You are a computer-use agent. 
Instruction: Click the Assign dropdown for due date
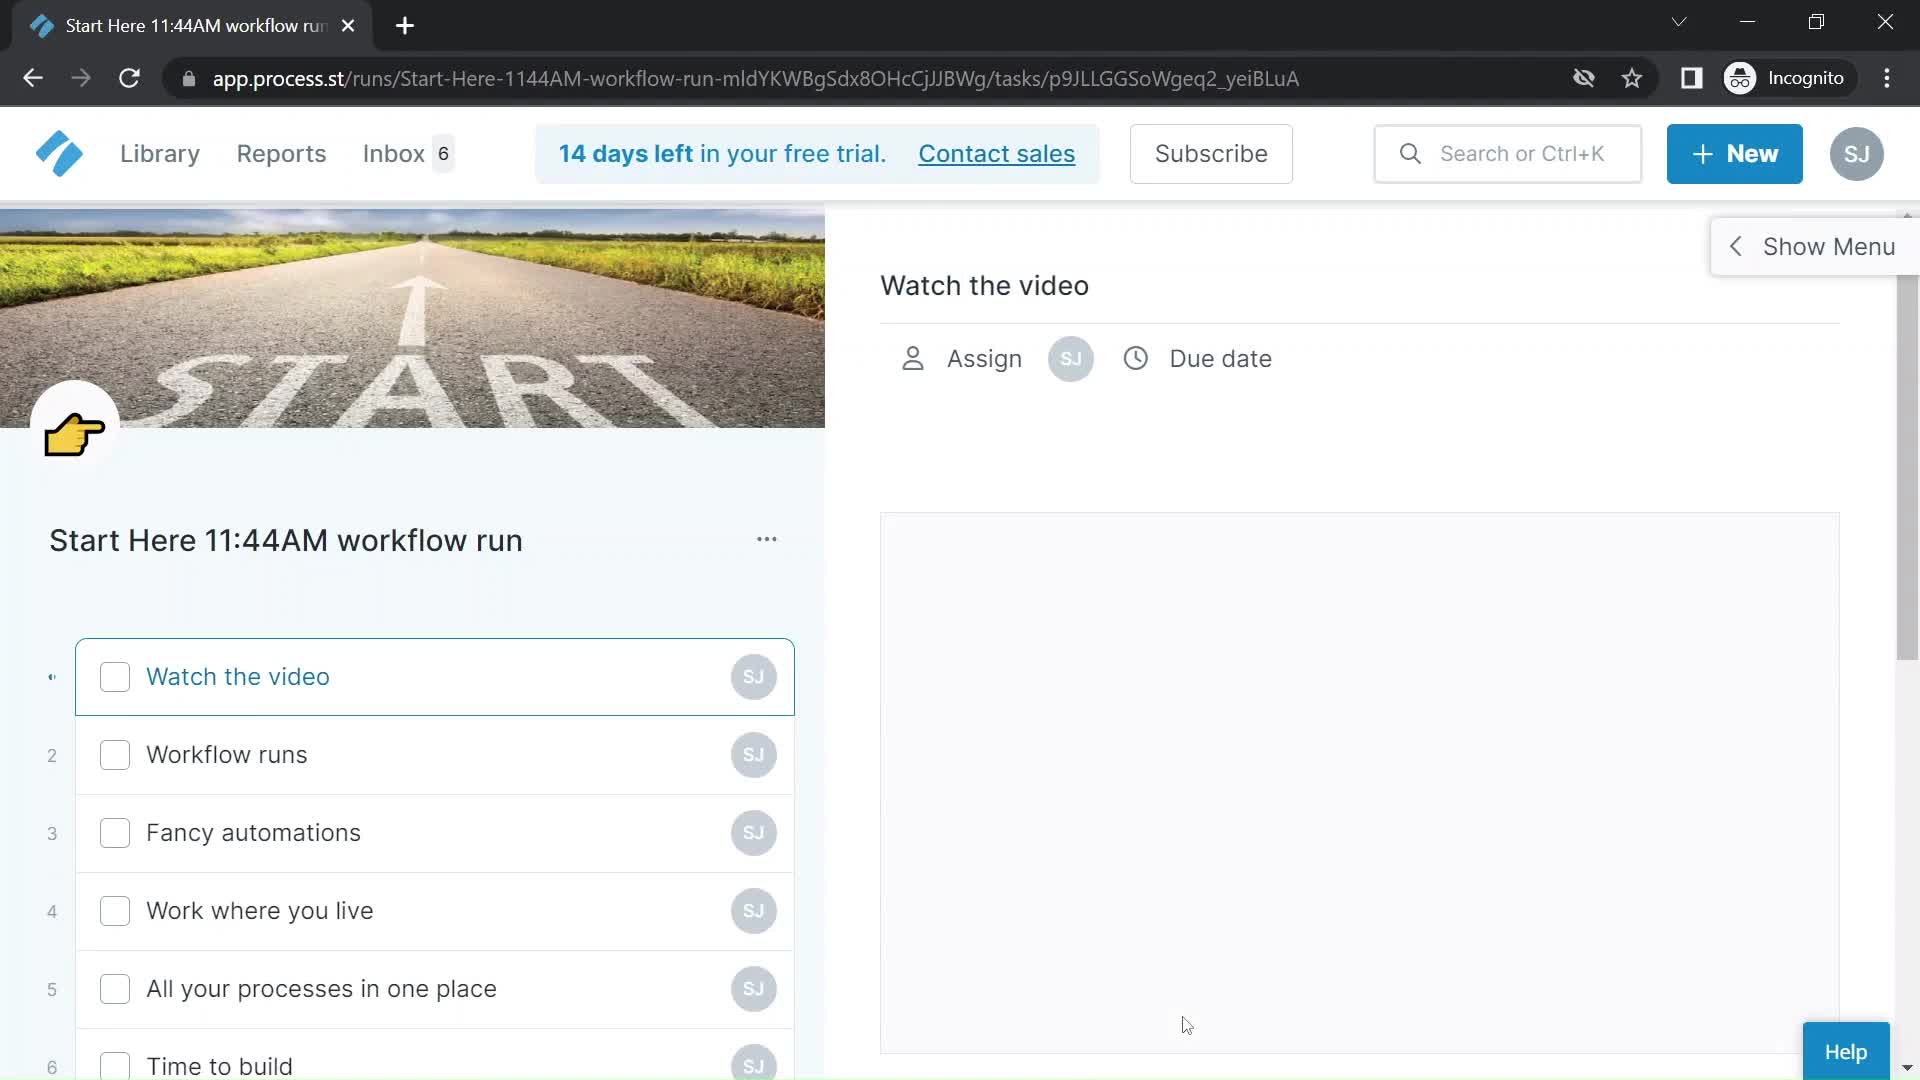[1197, 357]
